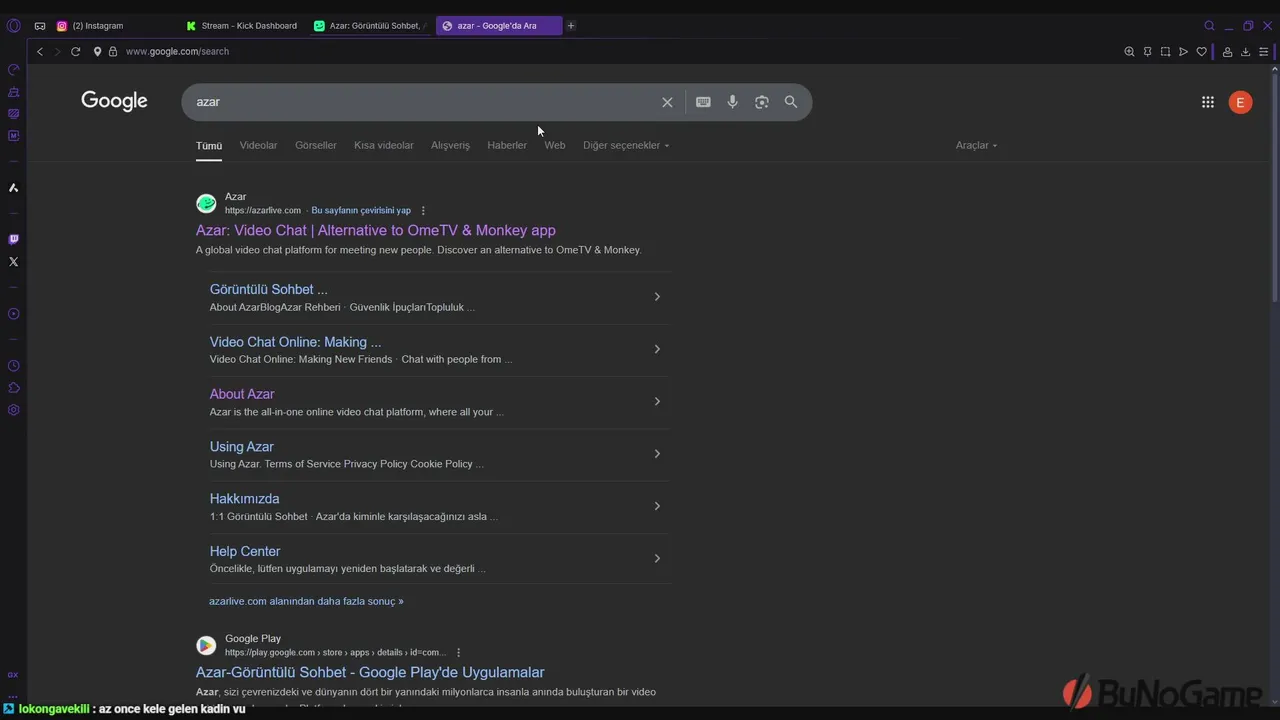The width and height of the screenshot is (1280, 720).
Task: Click chevron beside Using Azar
Action: (x=657, y=453)
